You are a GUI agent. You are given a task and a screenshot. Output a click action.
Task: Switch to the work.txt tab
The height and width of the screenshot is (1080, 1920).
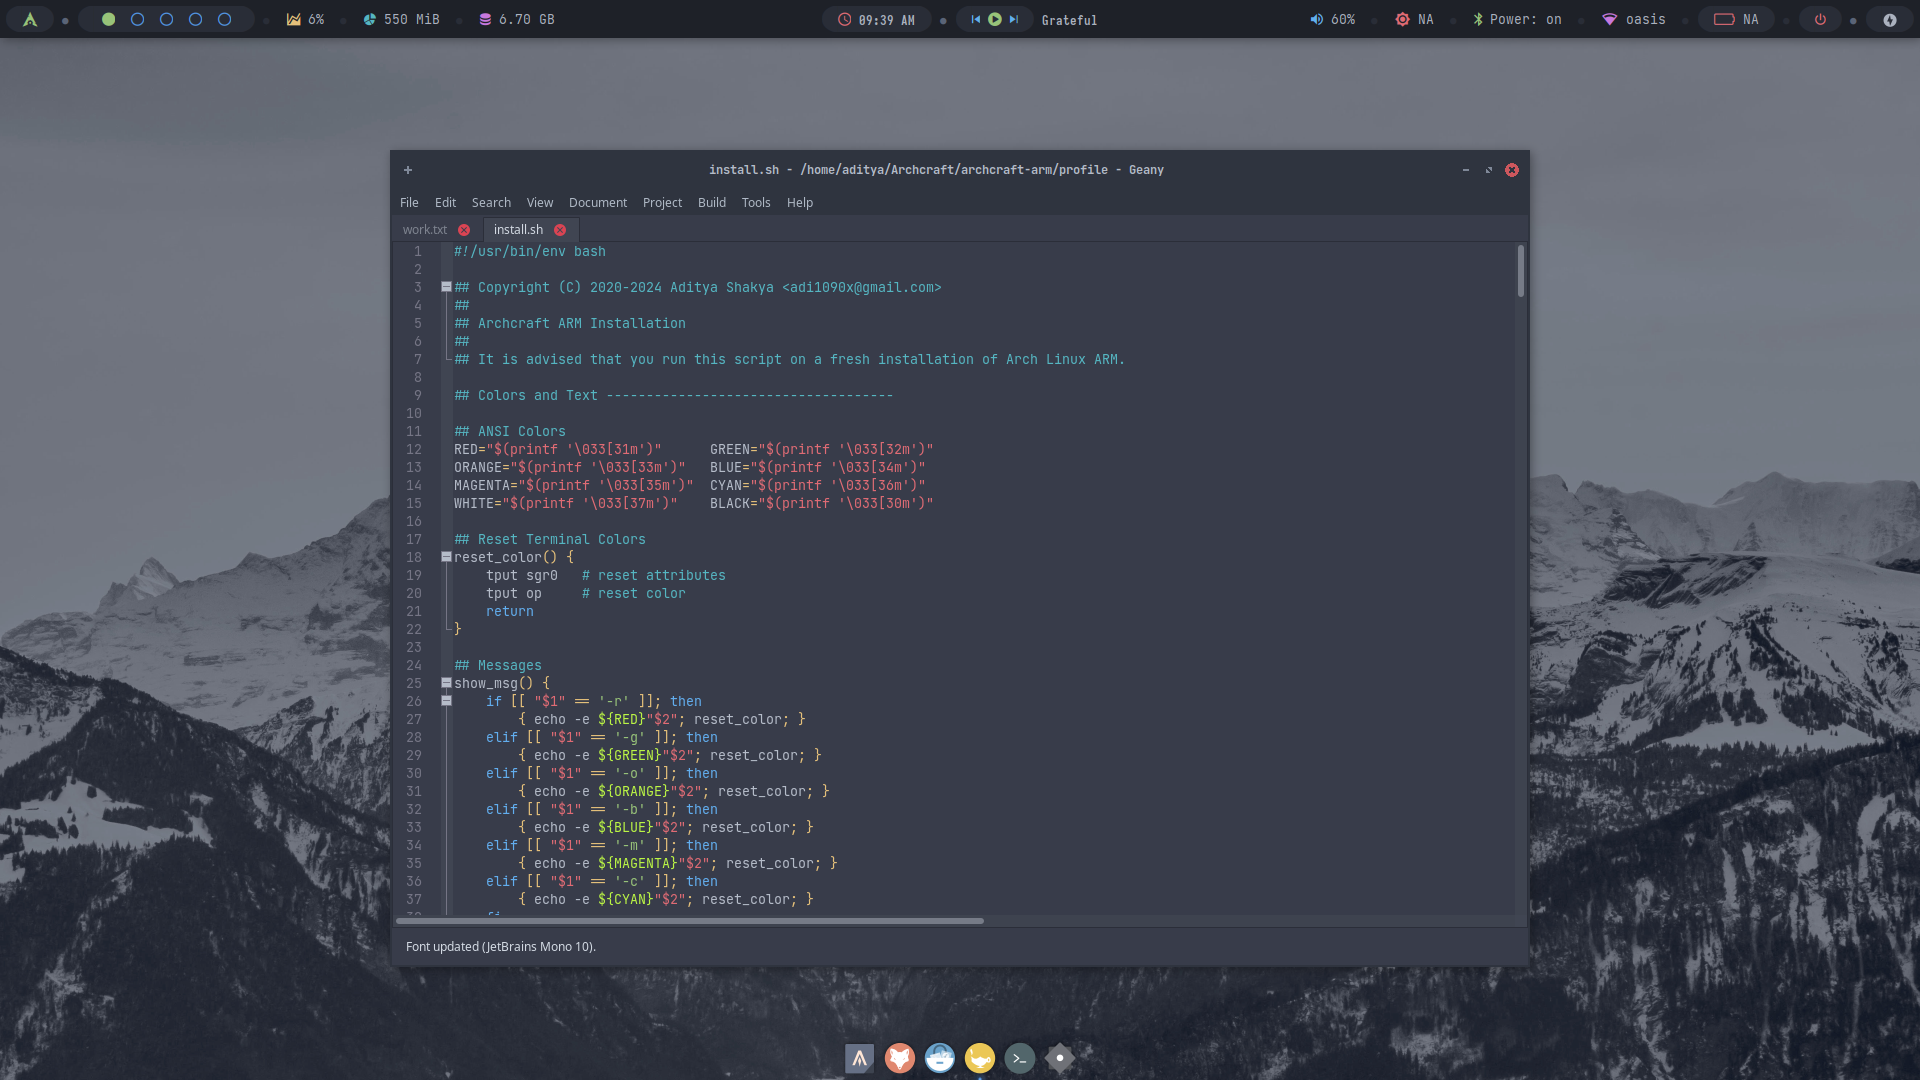425,230
